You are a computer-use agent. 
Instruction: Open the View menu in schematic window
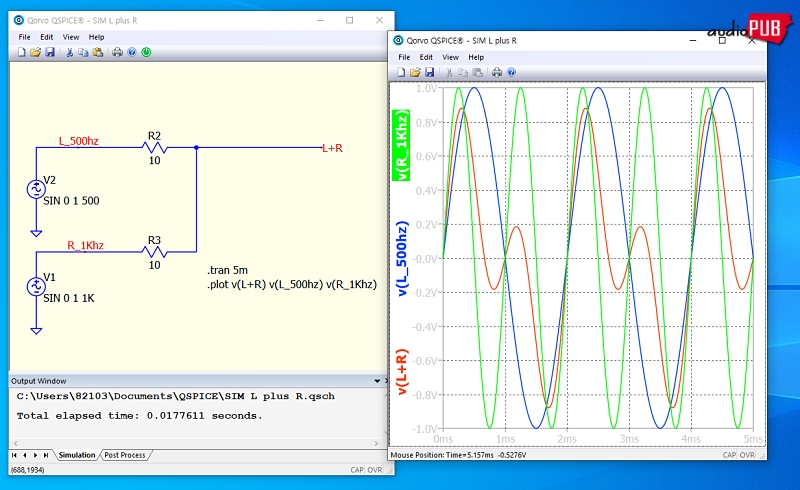71,37
